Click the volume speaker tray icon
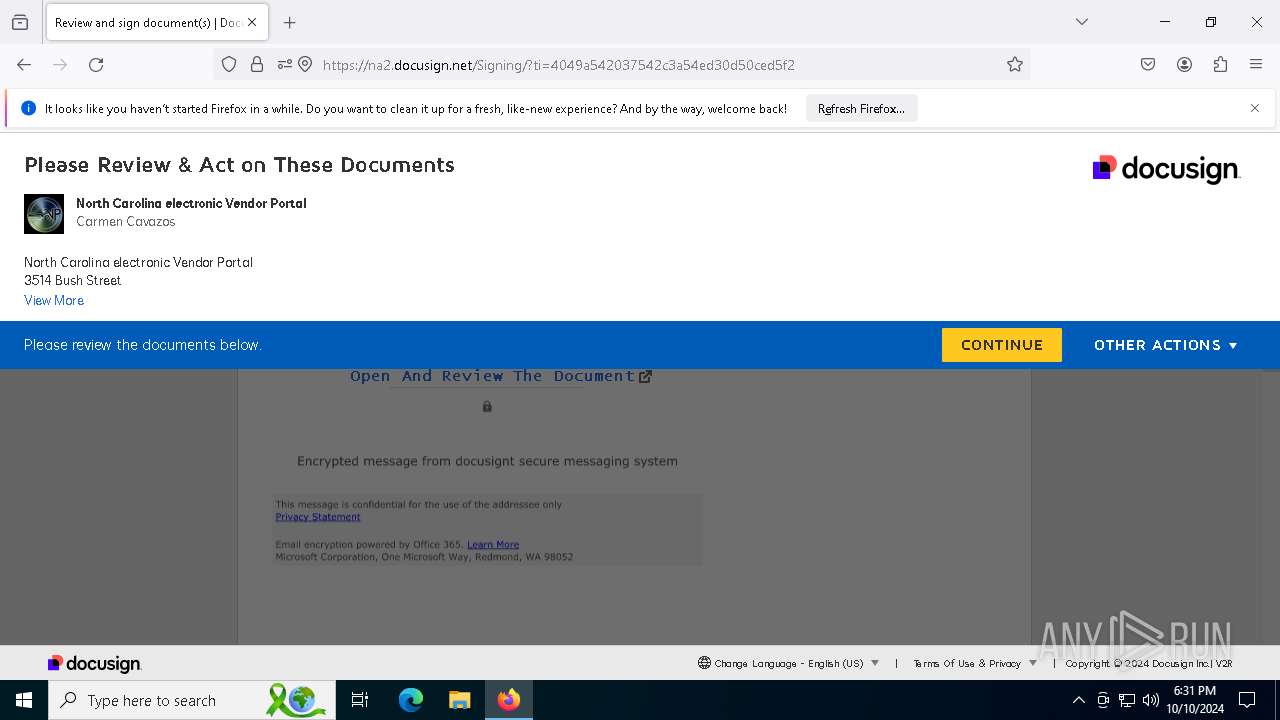Screen dimensions: 1280x720 (1151, 700)
